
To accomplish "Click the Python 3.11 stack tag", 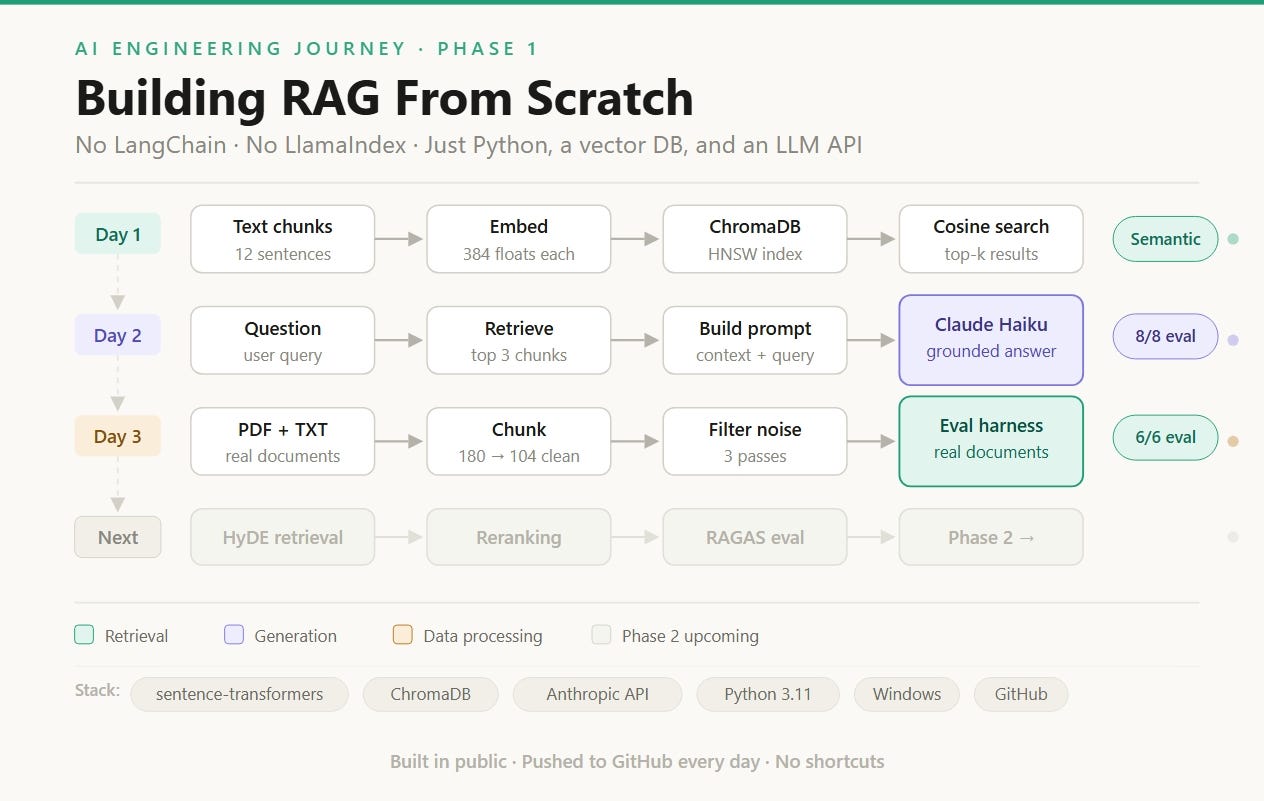I will (x=768, y=694).
